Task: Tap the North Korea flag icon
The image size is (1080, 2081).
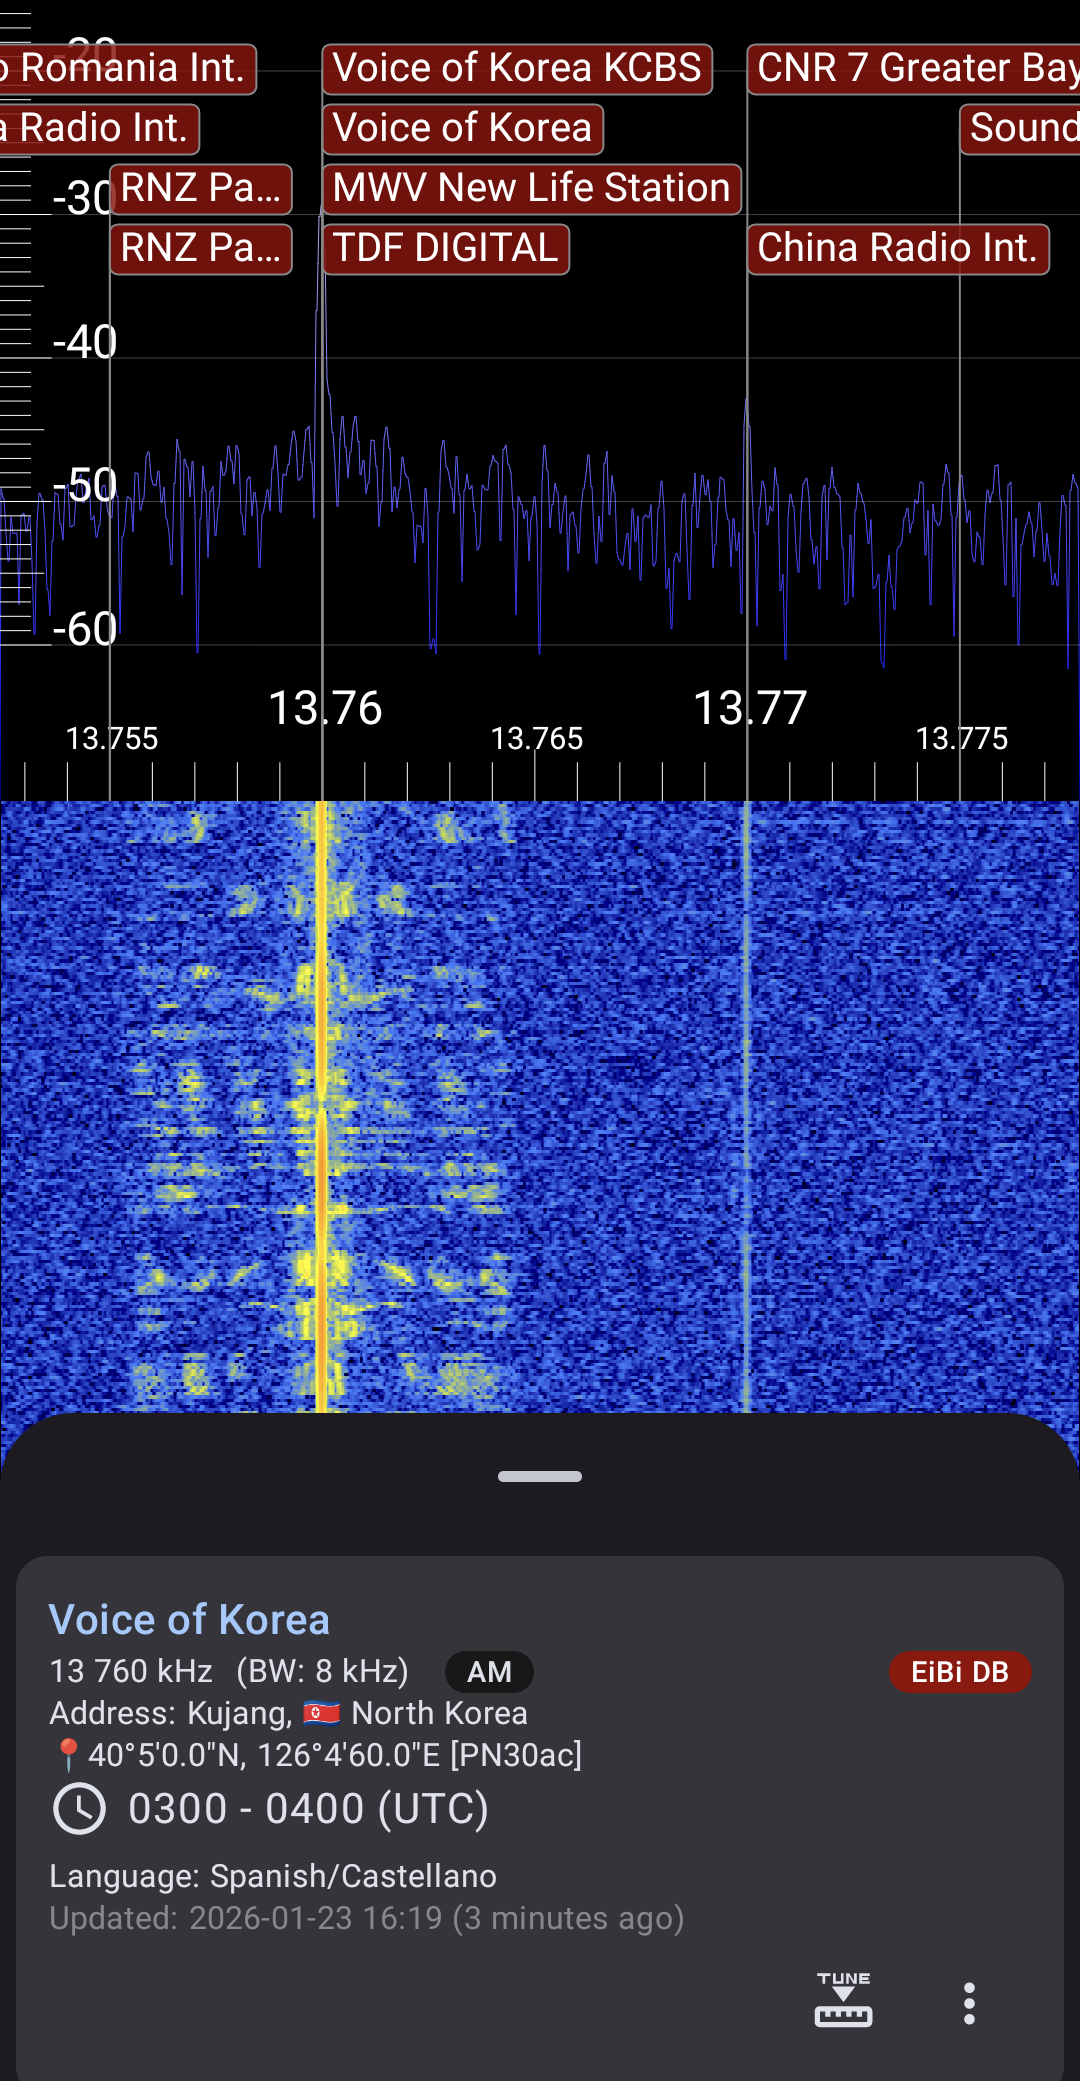Action: (x=321, y=1714)
